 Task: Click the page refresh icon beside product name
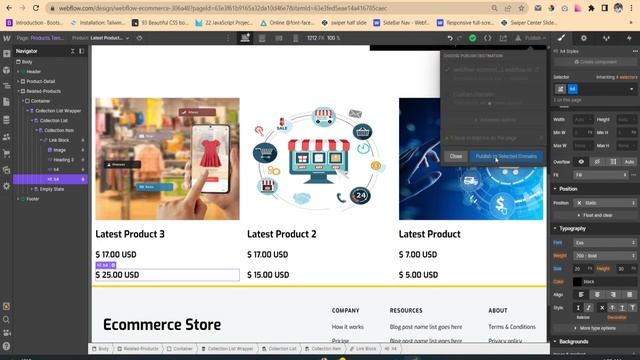click(140, 38)
